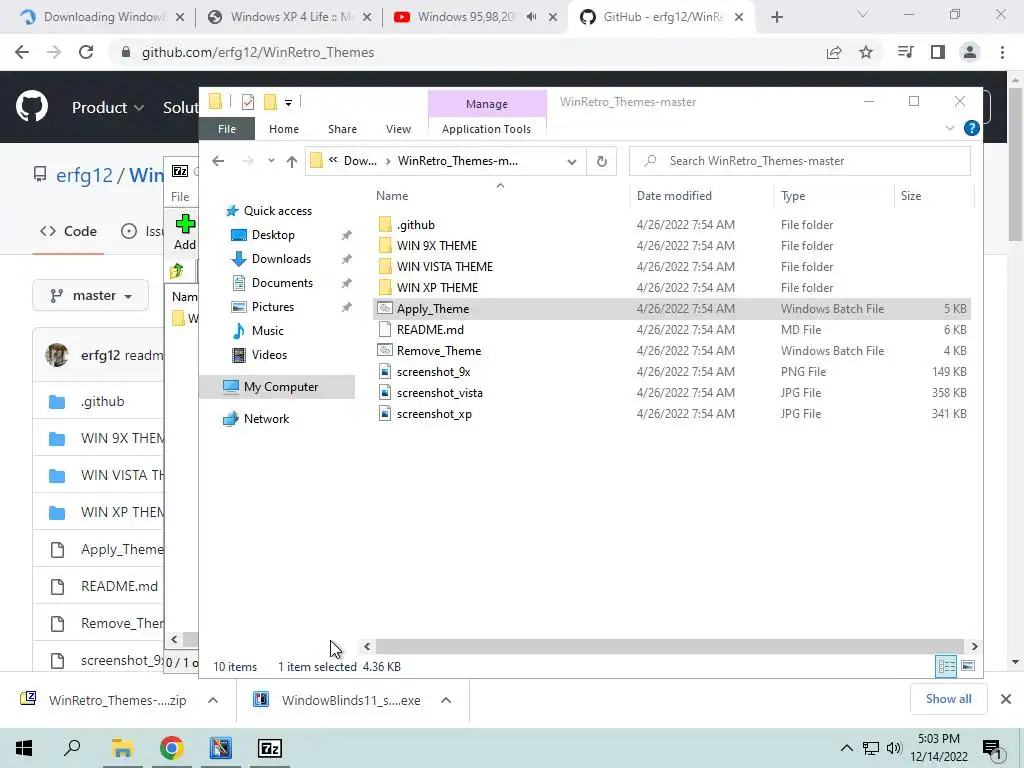
Task: Click the Explorer horizontal scrollbar
Action: (670, 646)
